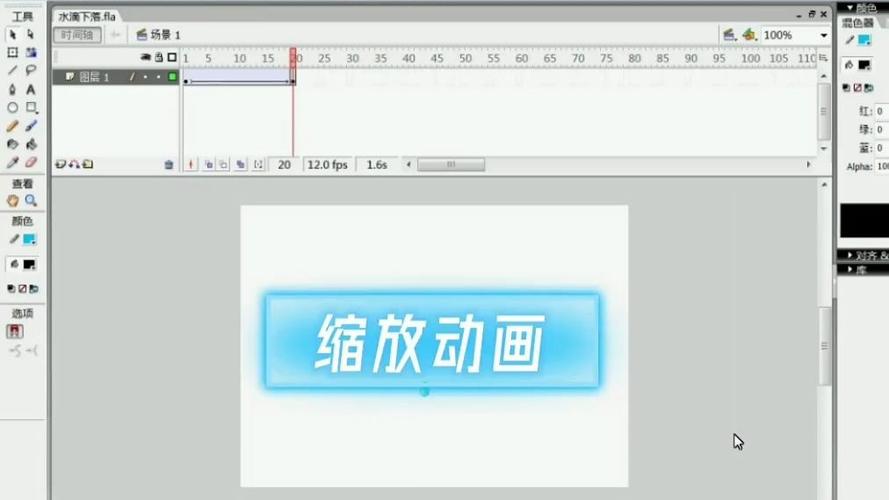Click timeline horizontal scrollbar thumb
The height and width of the screenshot is (500, 889).
click(x=451, y=164)
